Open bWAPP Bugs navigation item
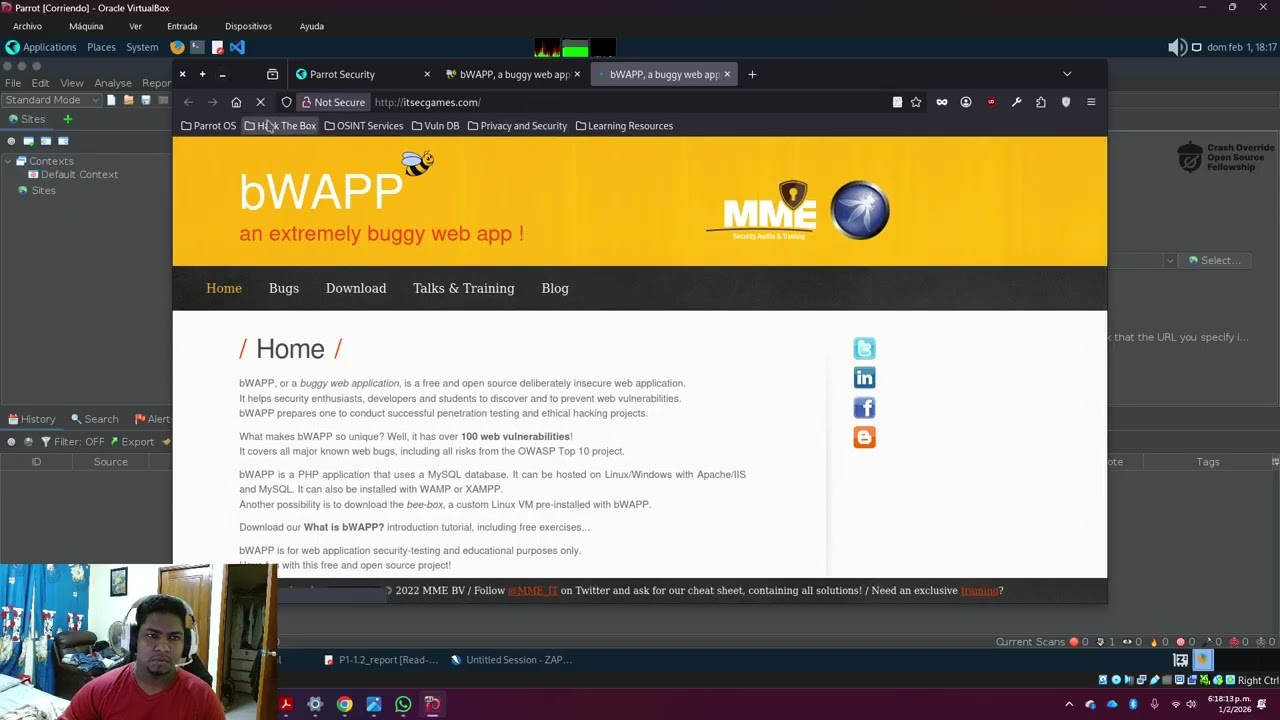This screenshot has width=1280, height=720. point(284,288)
